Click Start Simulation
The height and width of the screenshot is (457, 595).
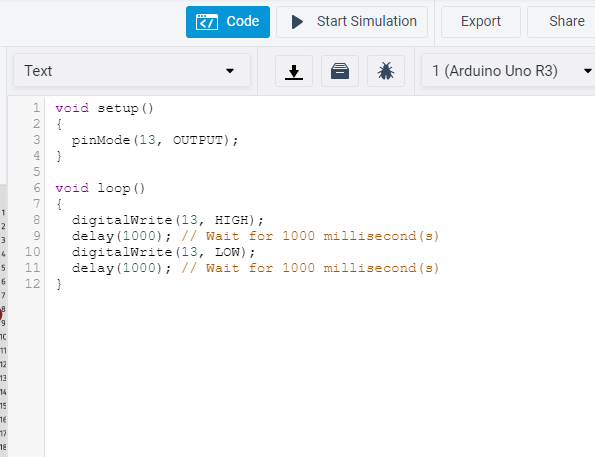(352, 22)
